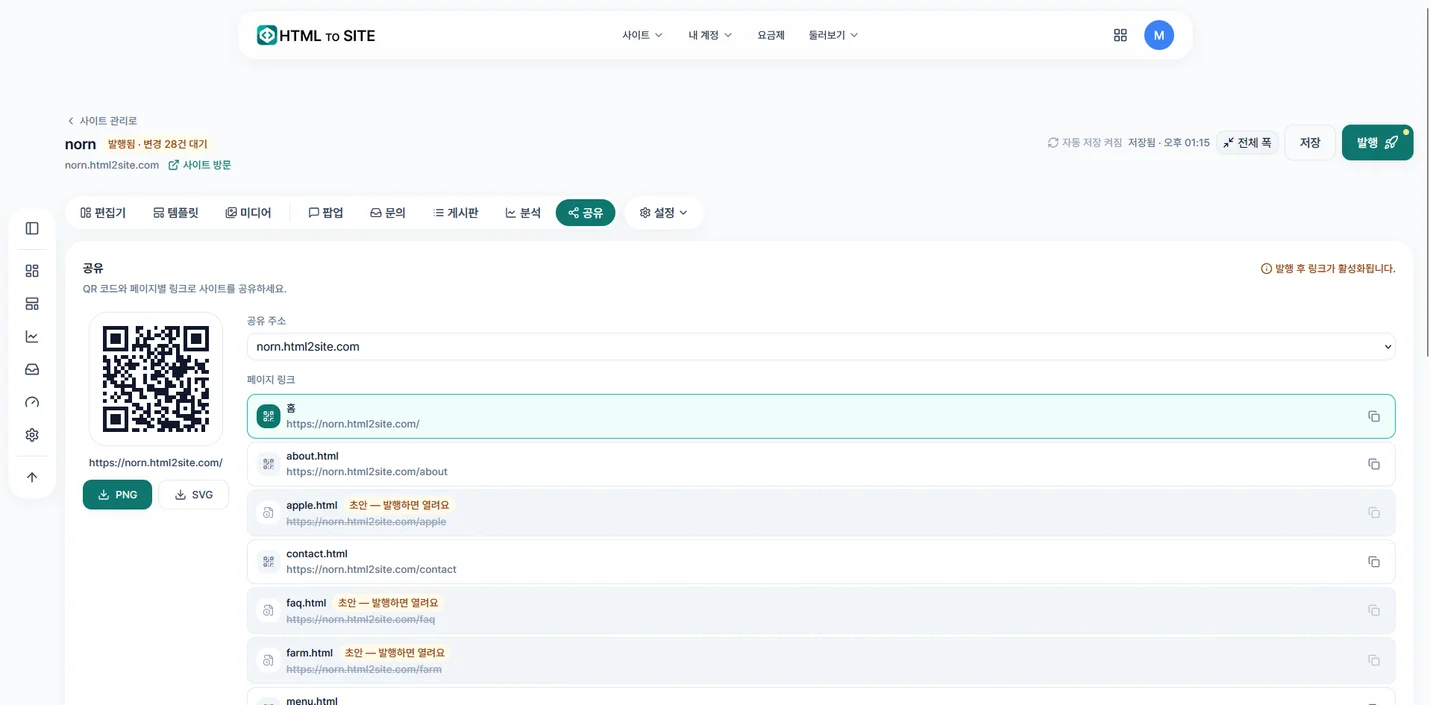
Task: Open the apps grid icon in top navbar
Action: pos(1120,35)
